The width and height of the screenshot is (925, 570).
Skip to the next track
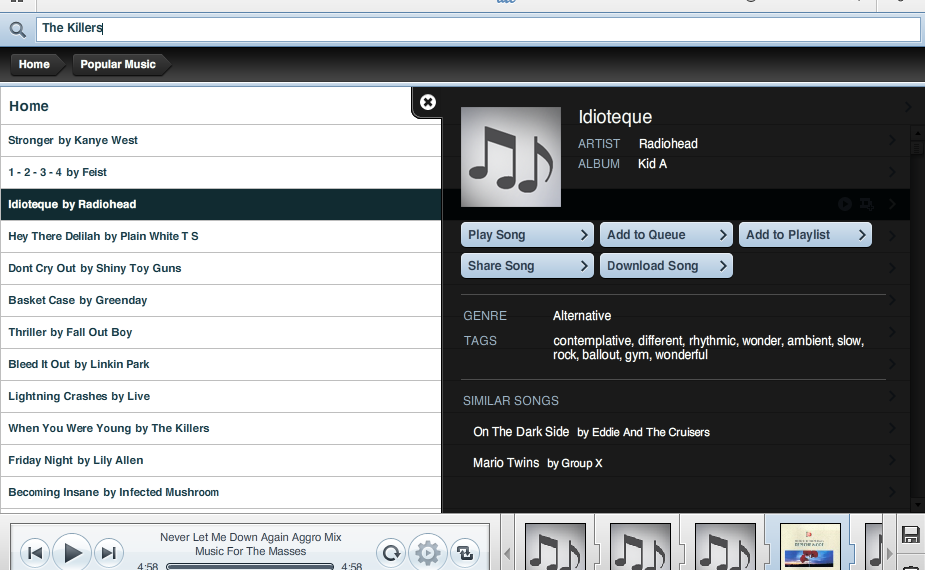pos(109,553)
